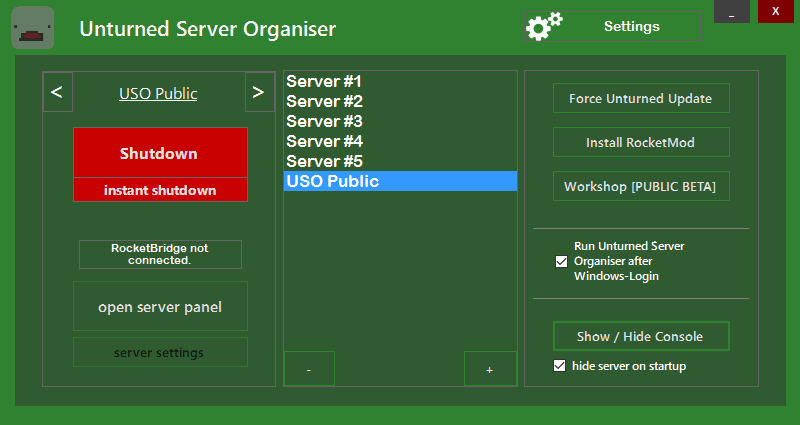Click the red Shutdown button
Viewport: 800px width, 425px height.
[x=160, y=153]
